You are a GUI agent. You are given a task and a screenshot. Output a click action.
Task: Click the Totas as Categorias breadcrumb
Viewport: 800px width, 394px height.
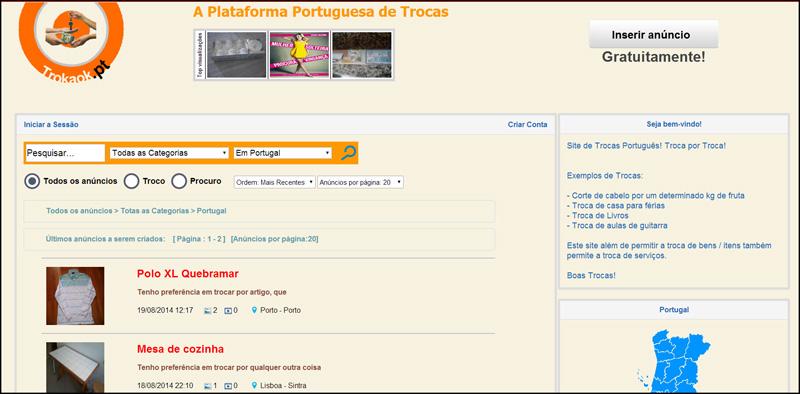click(x=155, y=211)
